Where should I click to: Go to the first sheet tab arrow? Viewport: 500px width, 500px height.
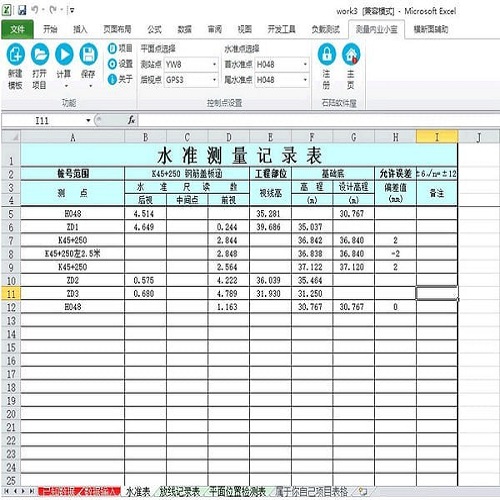[x=6, y=491]
